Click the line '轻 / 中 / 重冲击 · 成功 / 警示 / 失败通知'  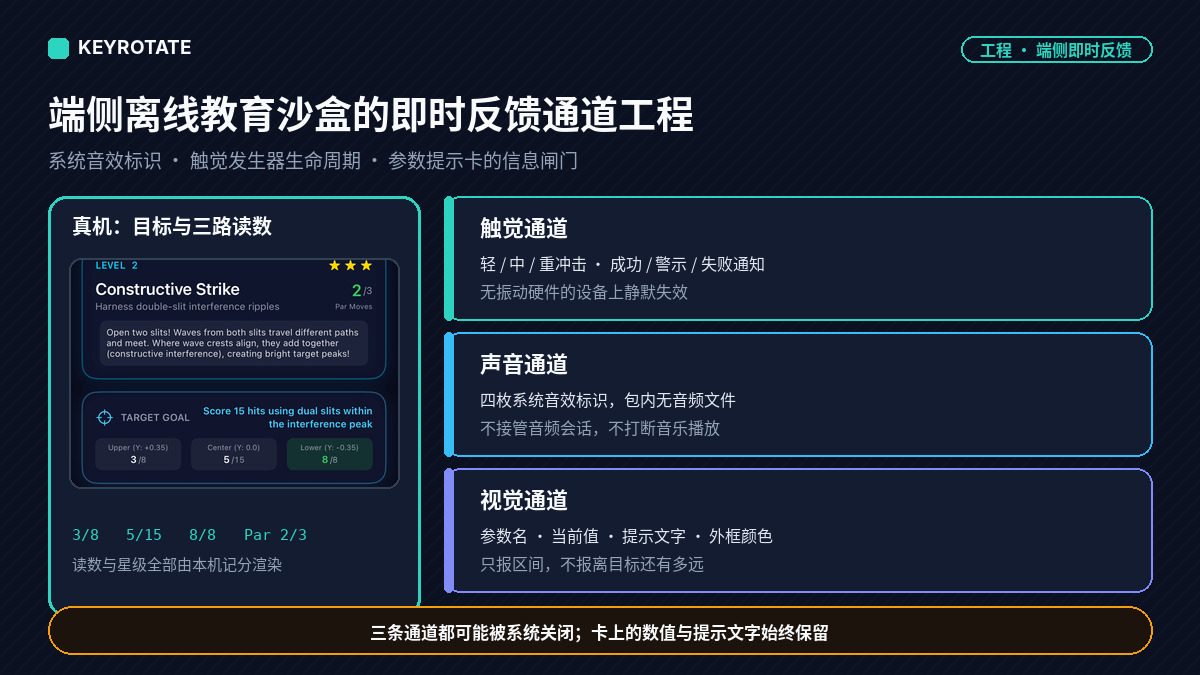[622, 264]
